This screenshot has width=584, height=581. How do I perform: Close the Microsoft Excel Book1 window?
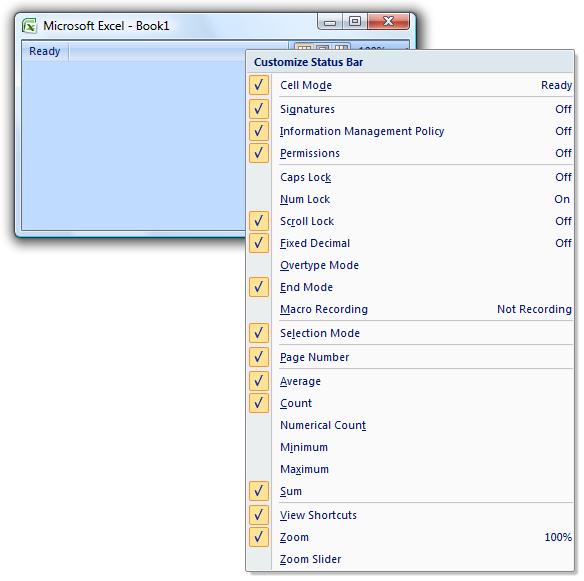pos(388,22)
